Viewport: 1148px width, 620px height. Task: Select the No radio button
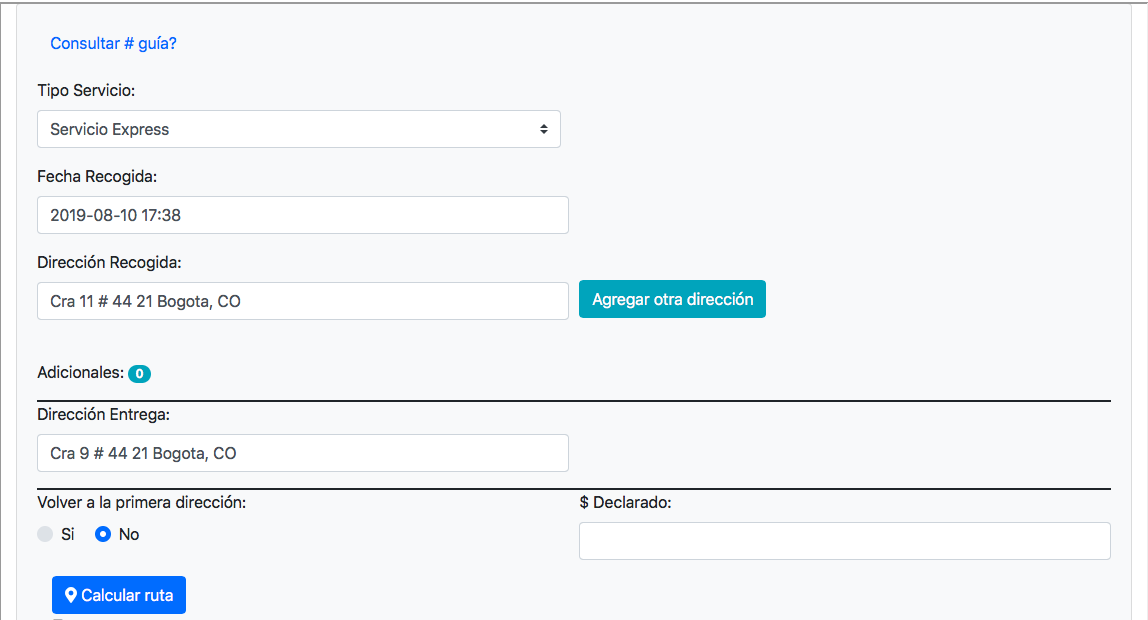(x=103, y=534)
